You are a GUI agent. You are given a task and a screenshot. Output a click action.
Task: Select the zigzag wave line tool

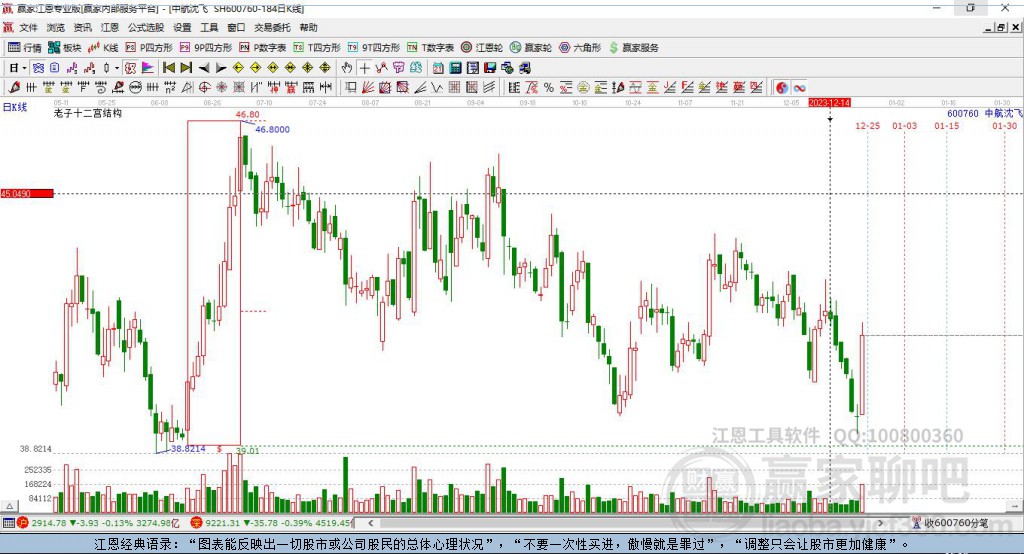click(x=437, y=88)
